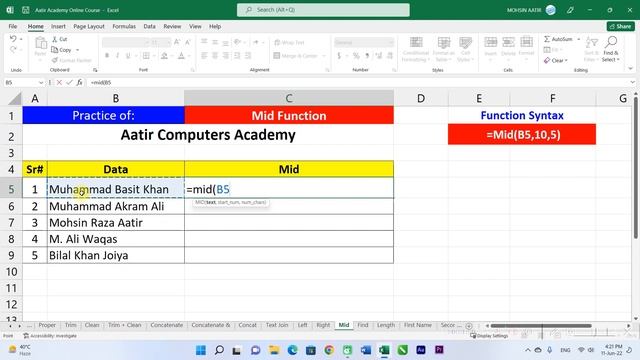
Task: Open the Length sheet tab
Action: (386, 325)
